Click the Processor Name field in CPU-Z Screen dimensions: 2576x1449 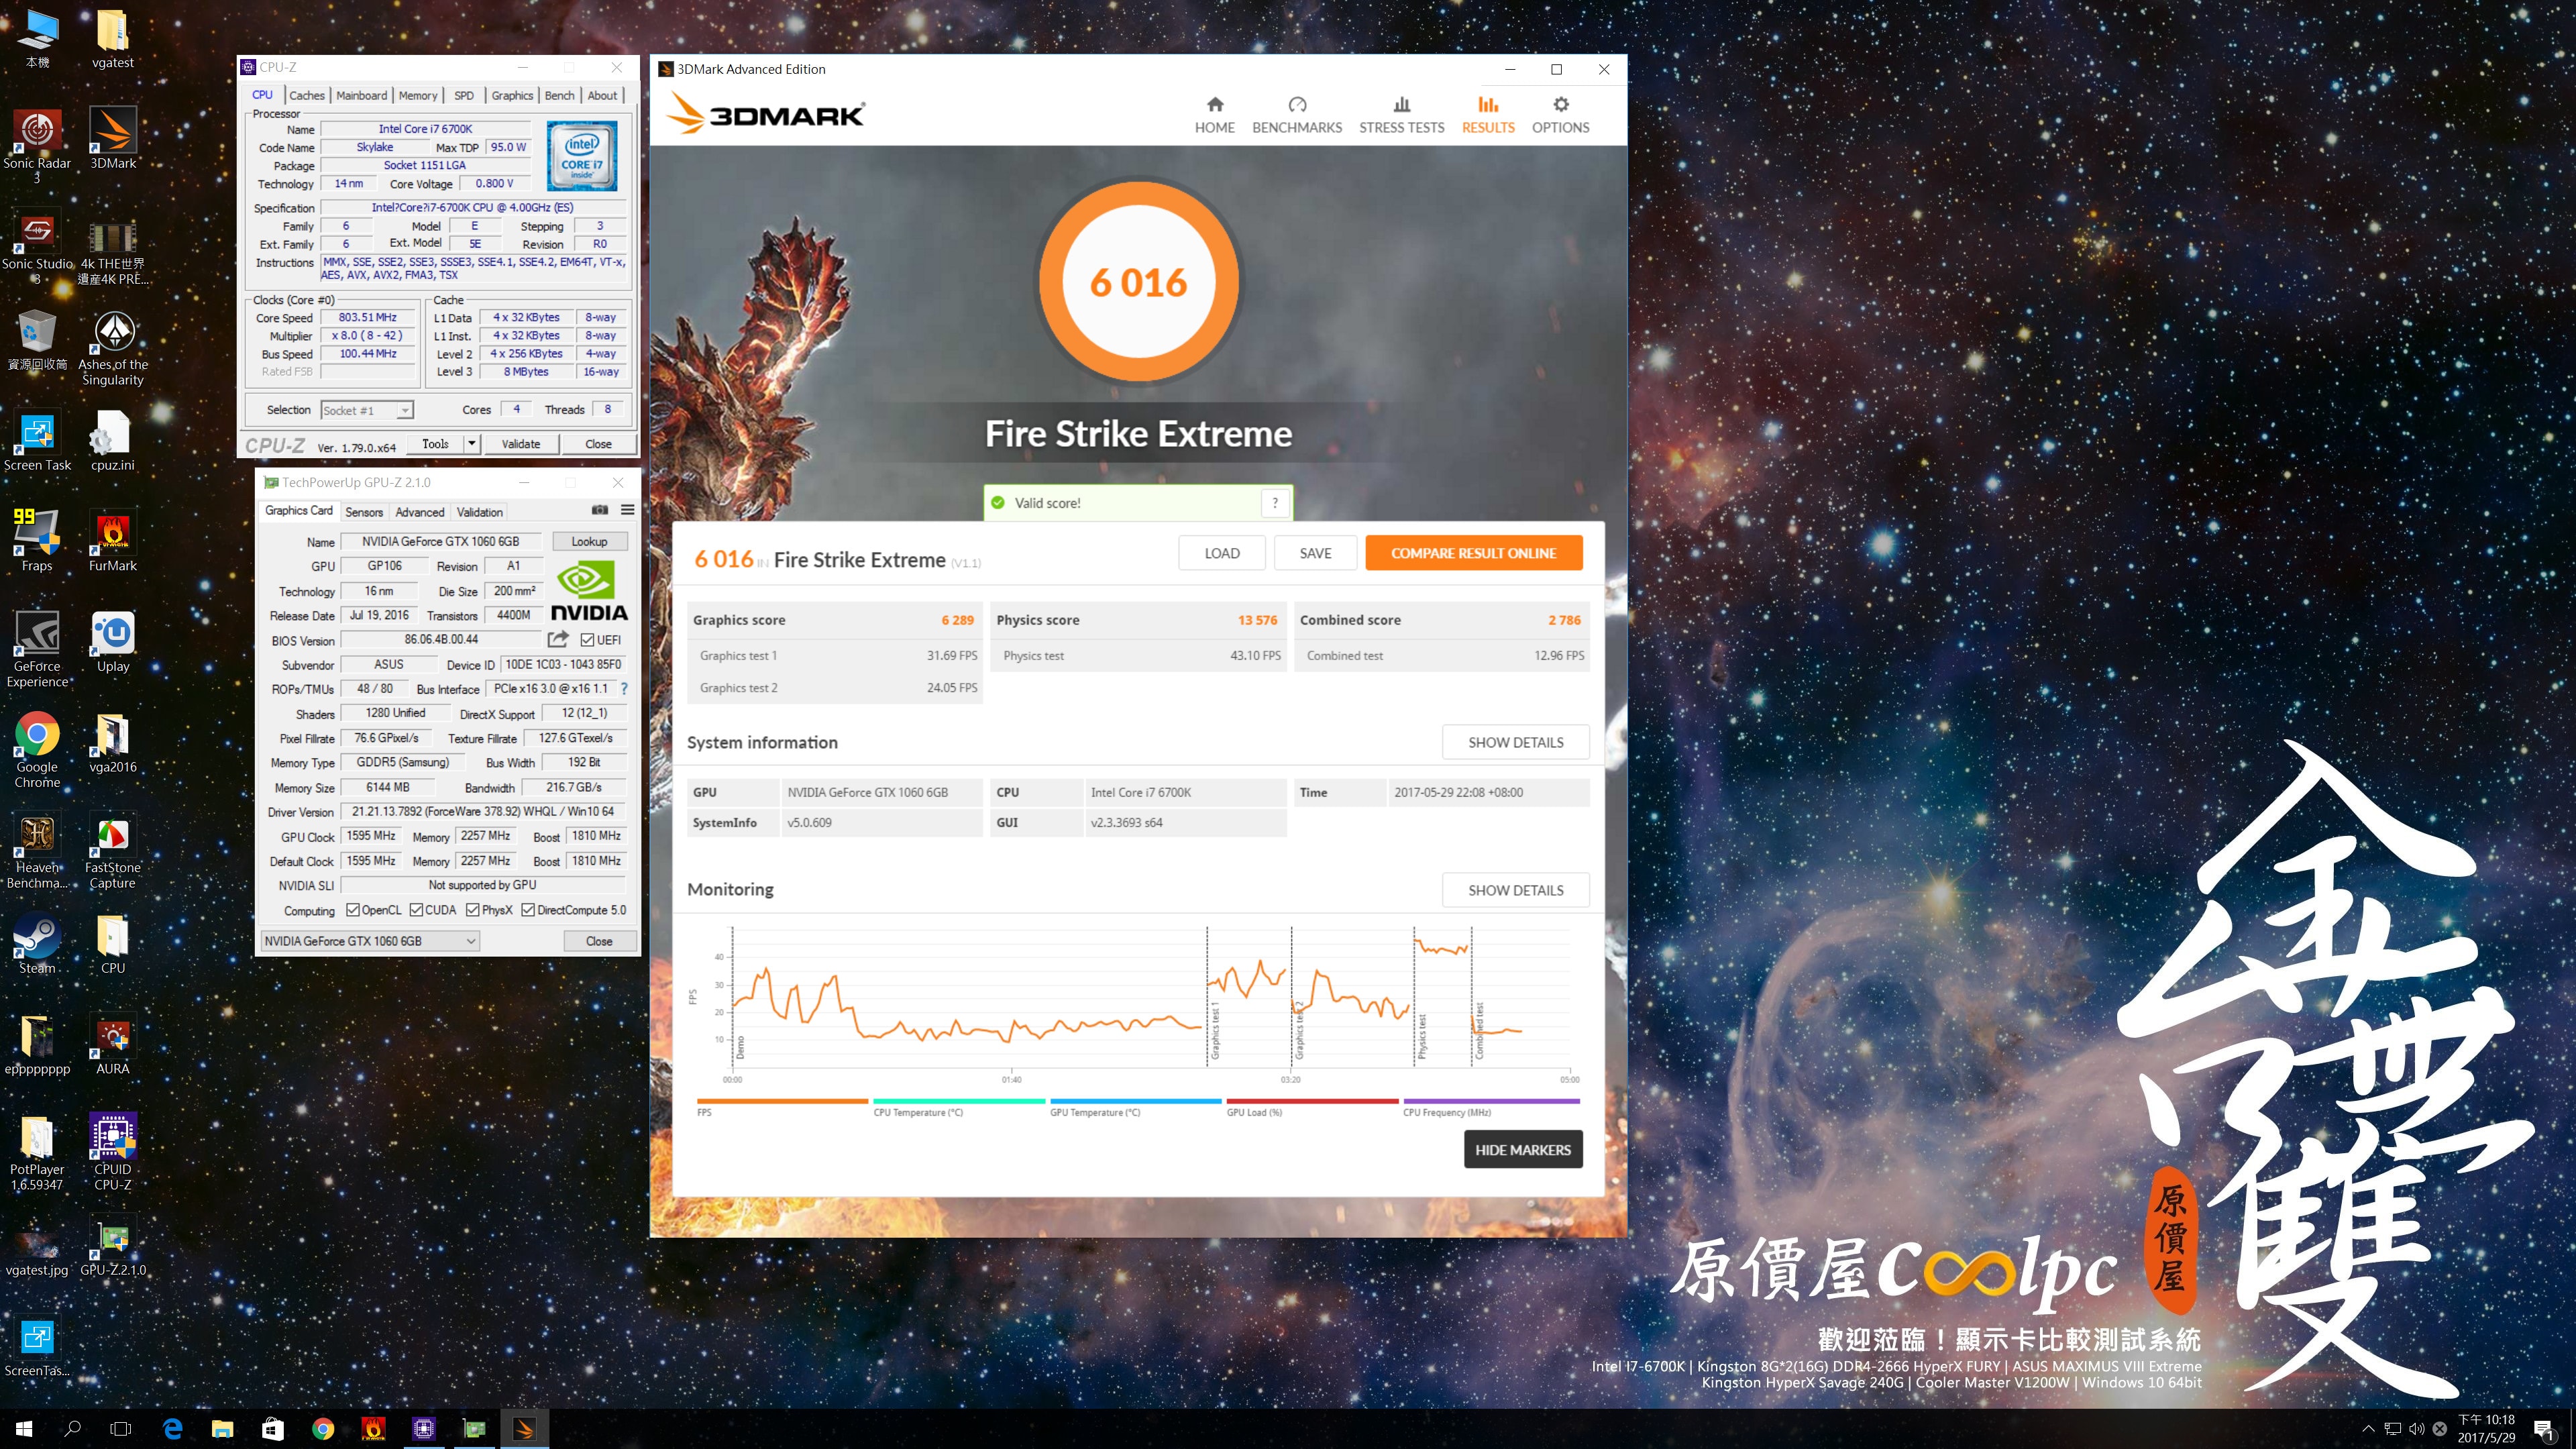pos(425,129)
